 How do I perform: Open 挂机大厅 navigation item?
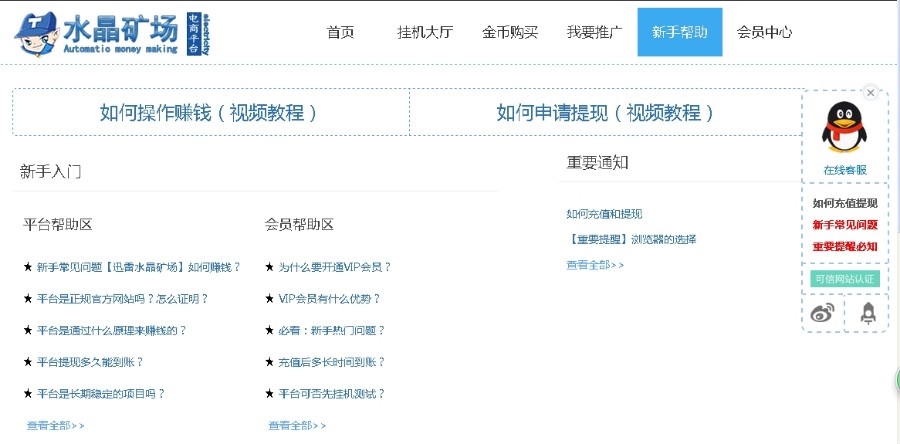[425, 32]
